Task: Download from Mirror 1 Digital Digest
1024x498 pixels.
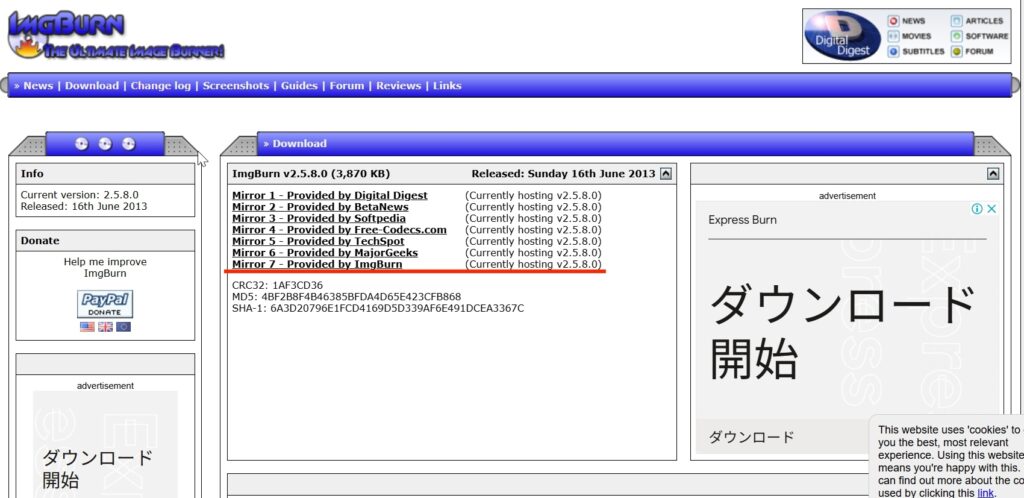Action: pos(330,195)
